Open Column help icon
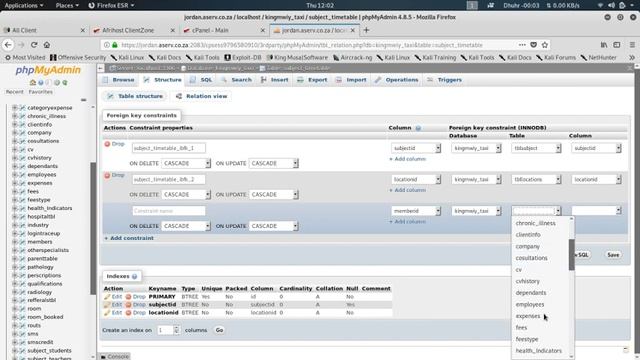The width and height of the screenshot is (640, 360). [x=418, y=128]
